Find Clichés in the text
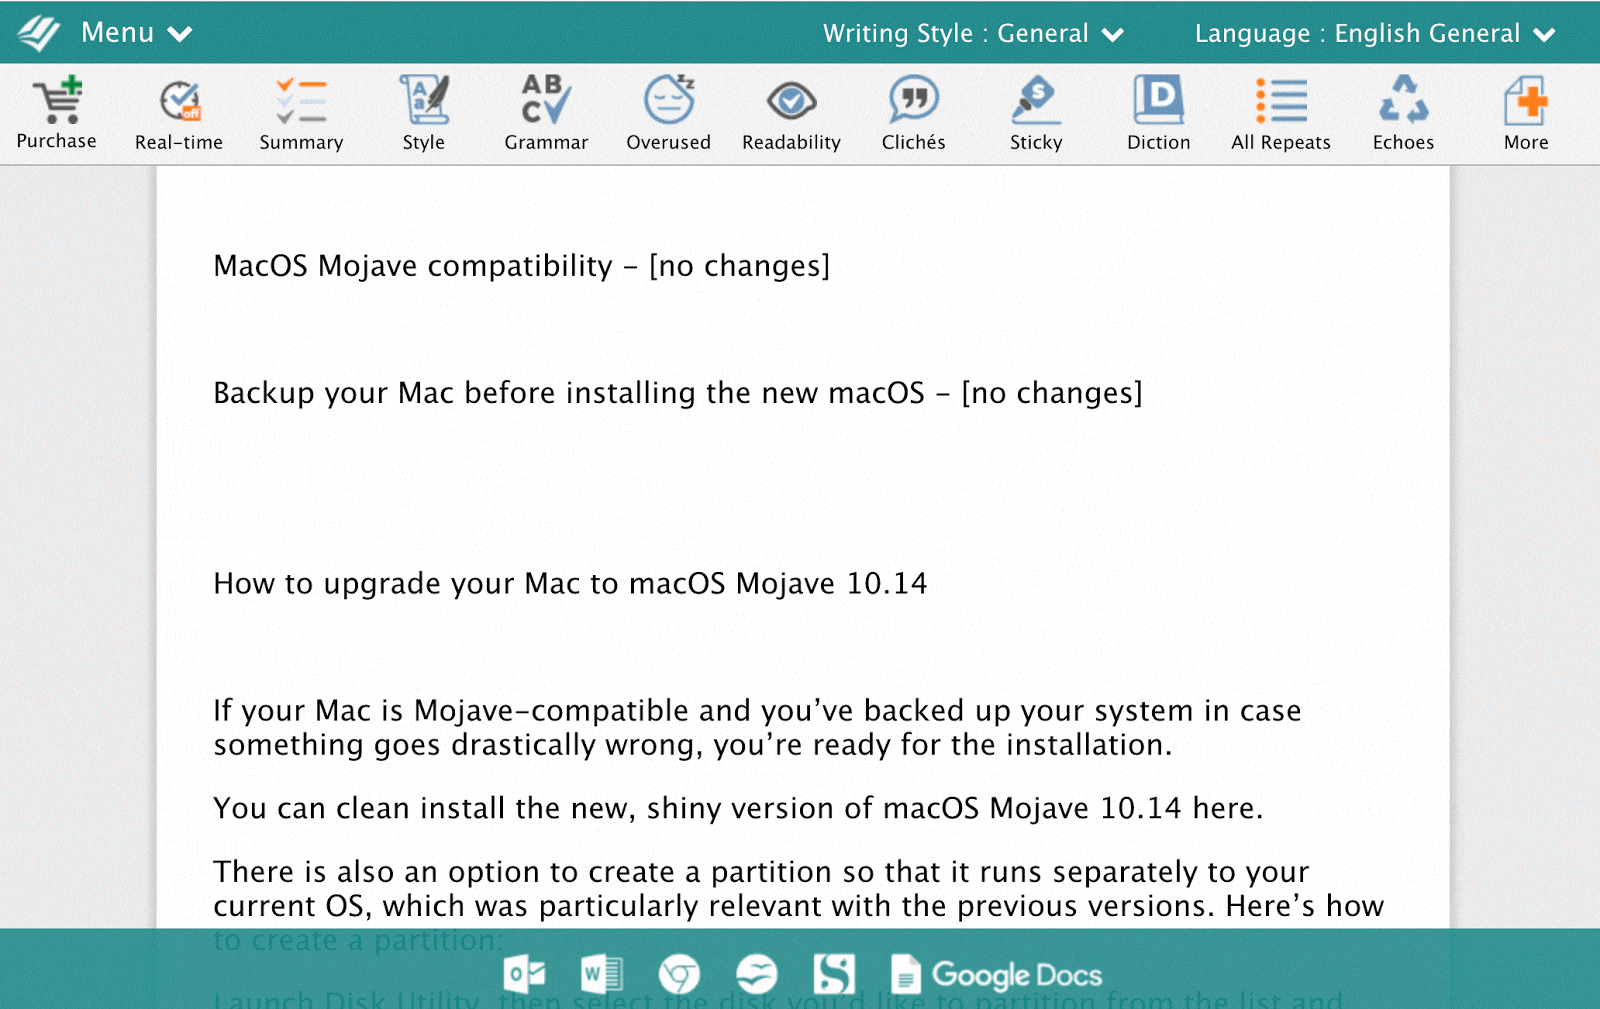The height and width of the screenshot is (1009, 1600). [914, 113]
